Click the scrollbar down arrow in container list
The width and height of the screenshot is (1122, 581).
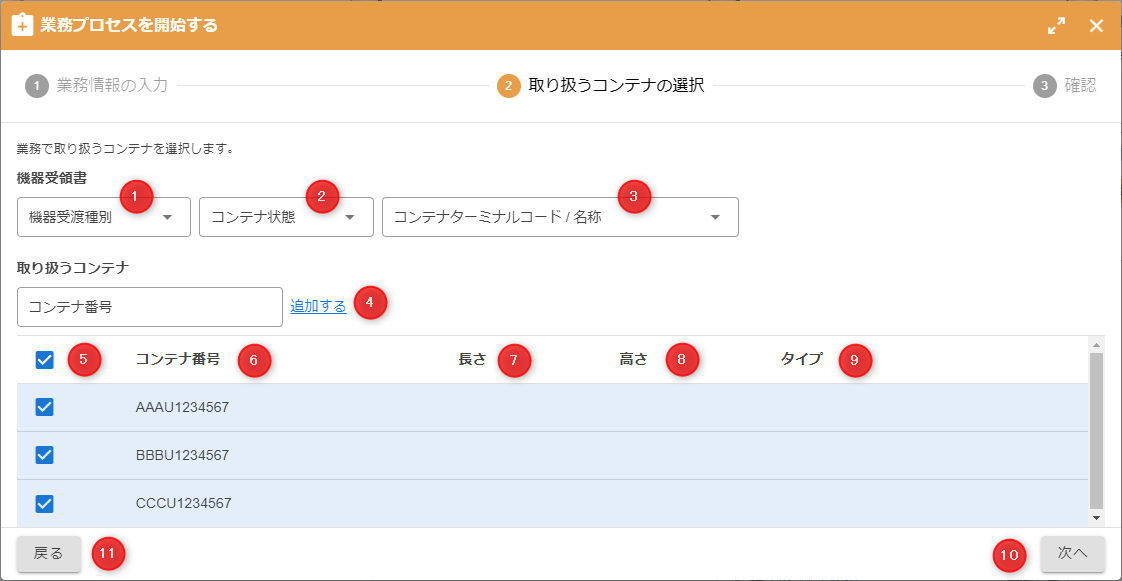[1096, 518]
